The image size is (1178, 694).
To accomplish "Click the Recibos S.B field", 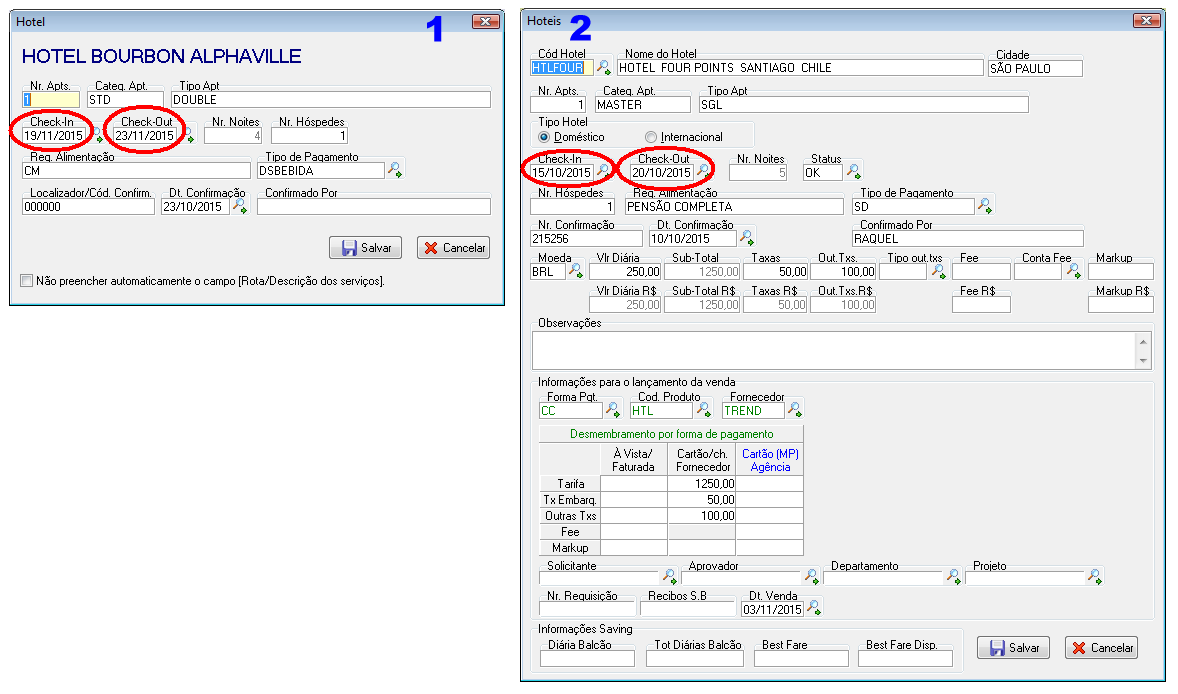I will [687, 609].
